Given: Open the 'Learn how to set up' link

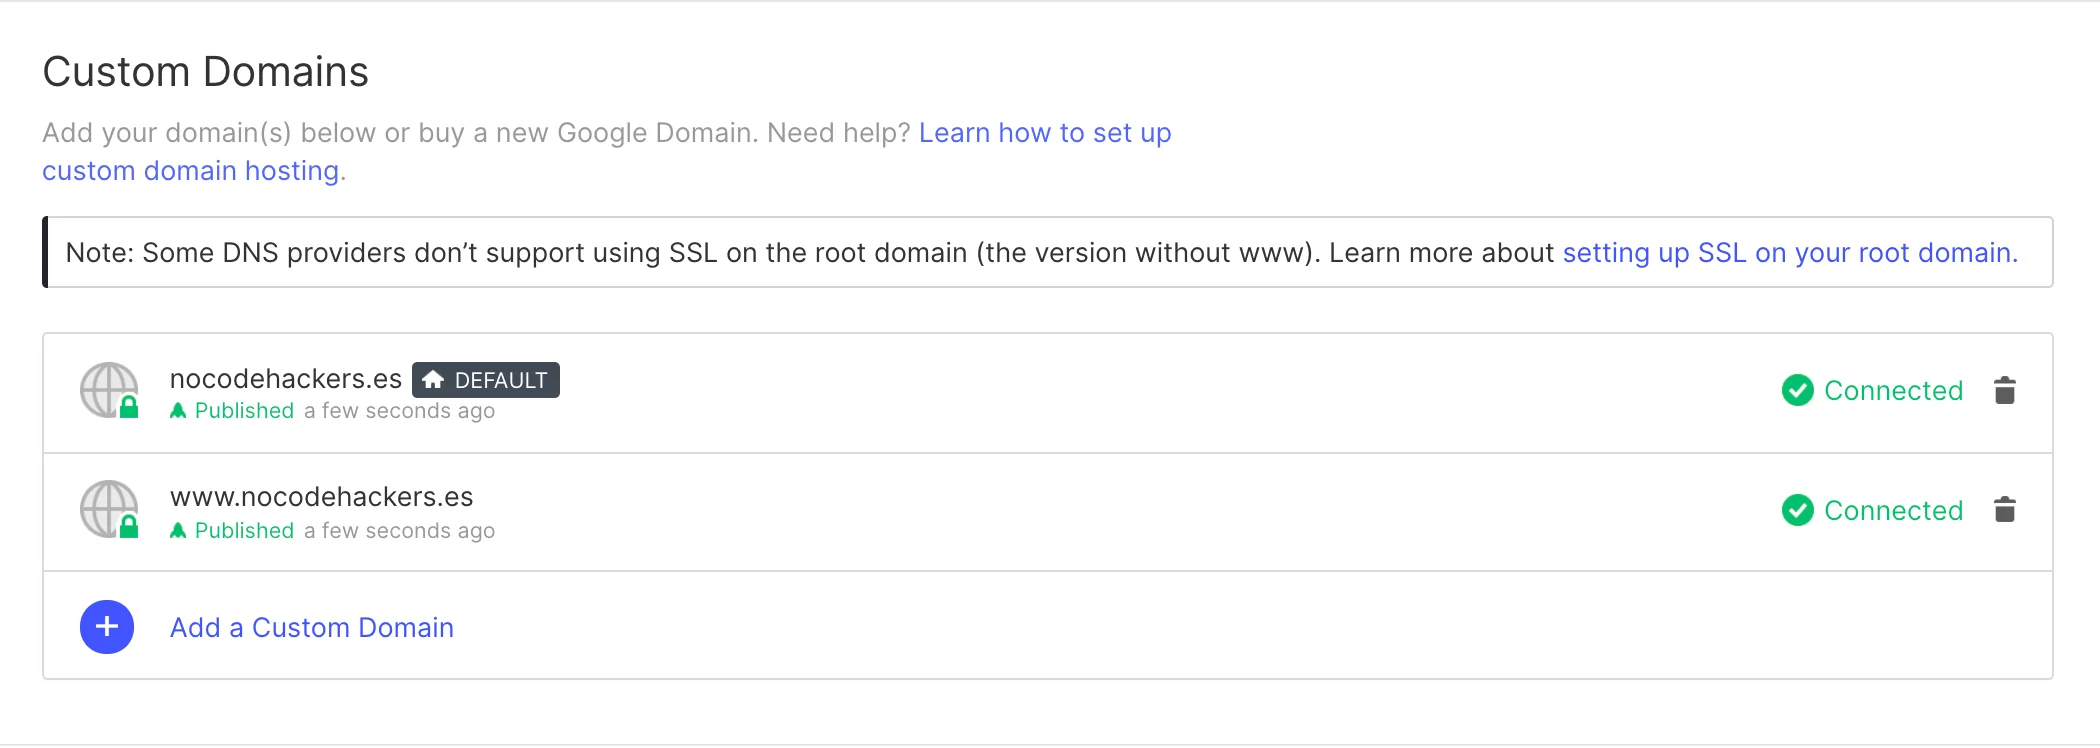Looking at the screenshot, I should pos(1044,133).
